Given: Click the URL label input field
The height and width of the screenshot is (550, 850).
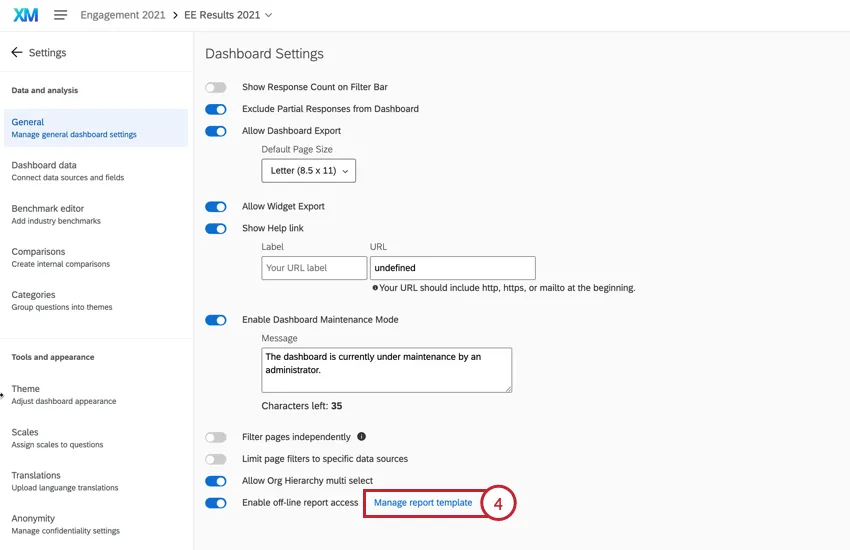Looking at the screenshot, I should (314, 268).
